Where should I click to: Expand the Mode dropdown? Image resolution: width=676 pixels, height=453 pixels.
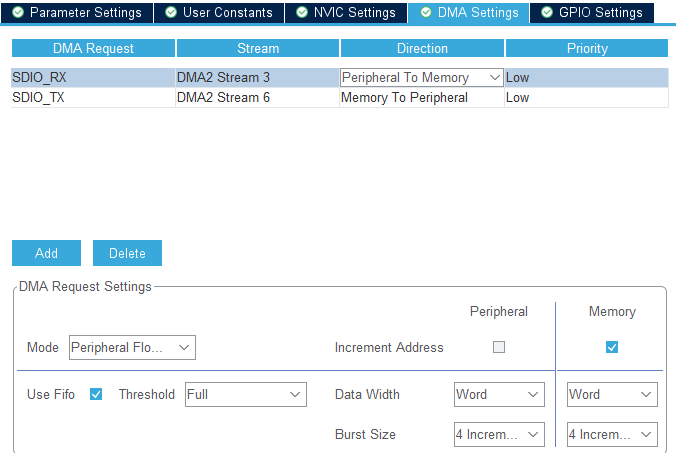pos(132,347)
